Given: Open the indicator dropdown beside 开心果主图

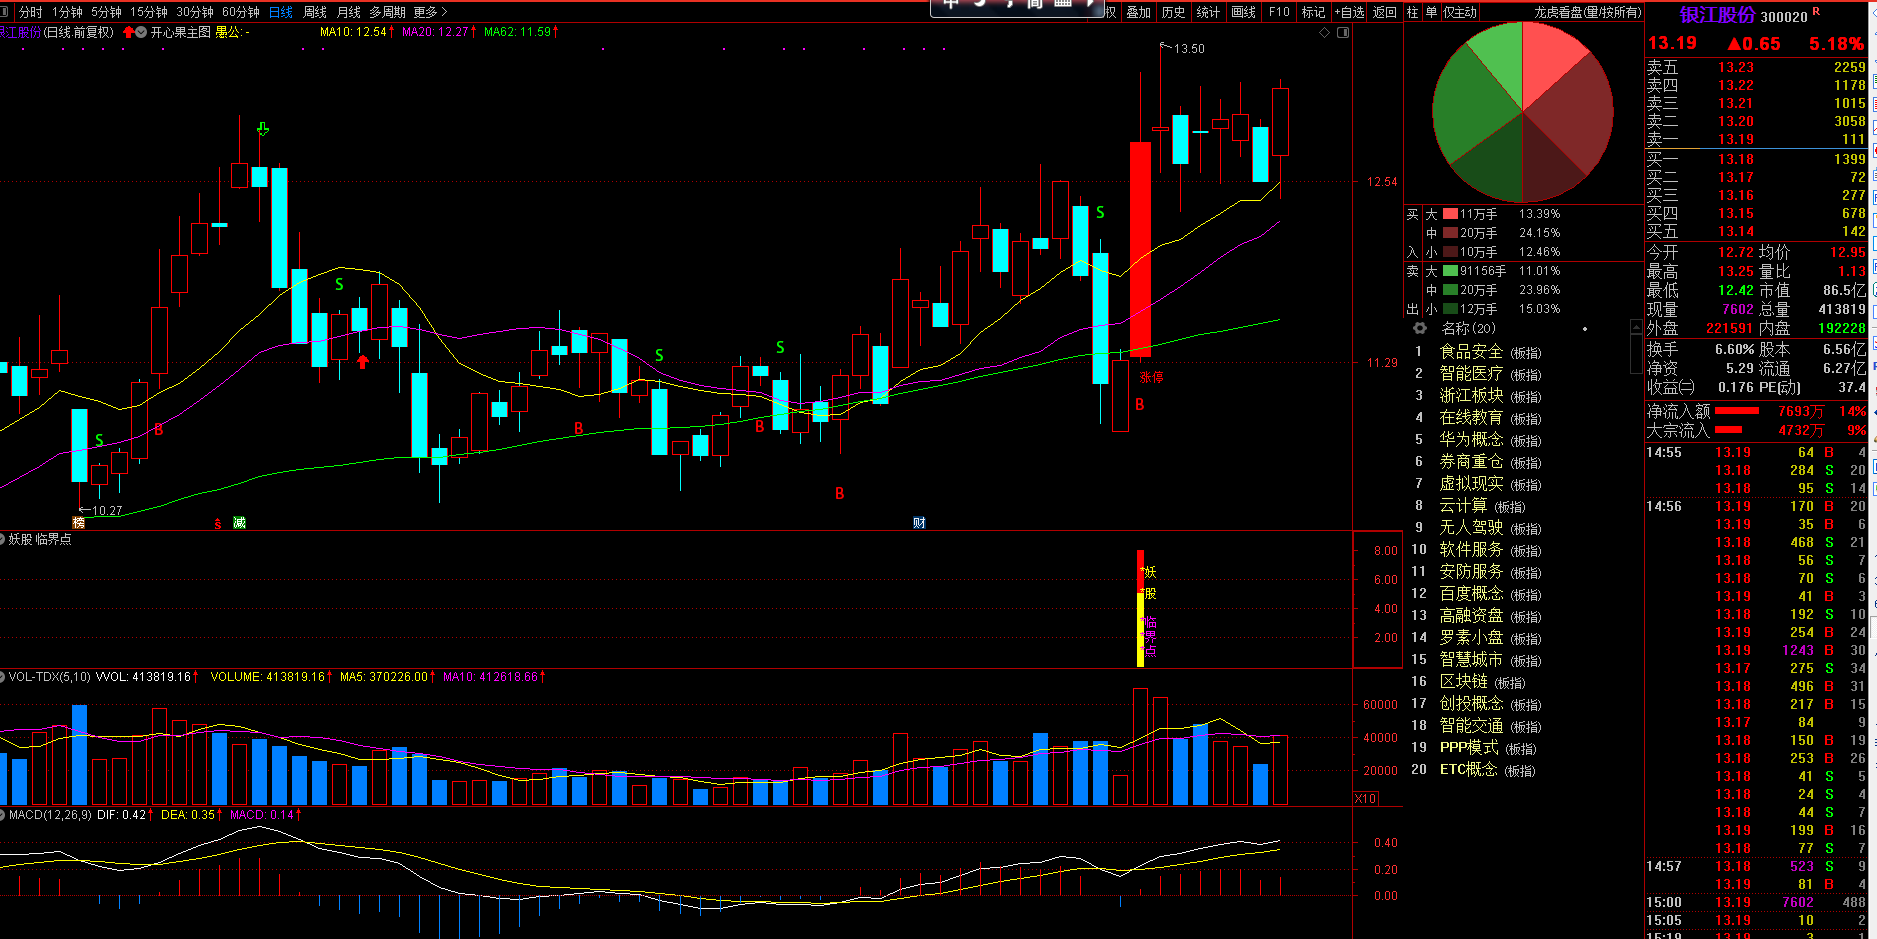Looking at the screenshot, I should 142,32.
